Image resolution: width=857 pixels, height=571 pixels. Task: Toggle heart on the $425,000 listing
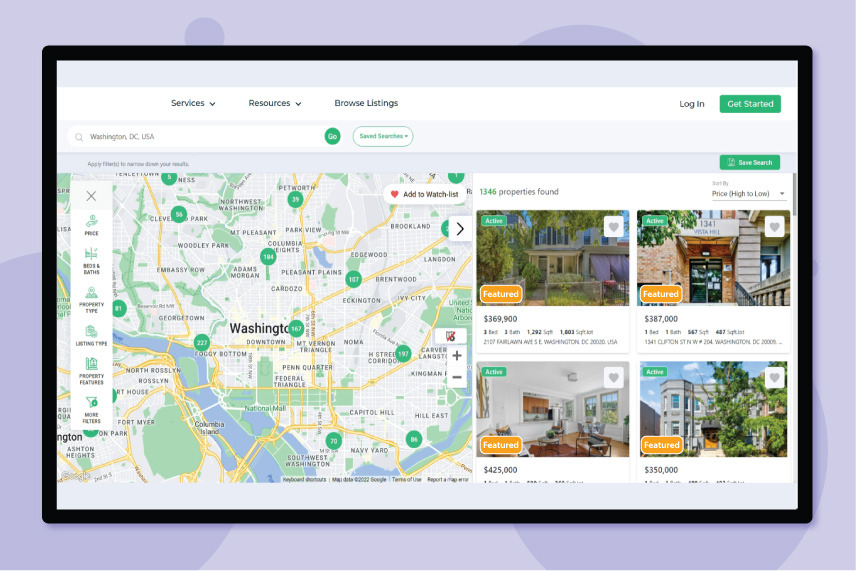click(614, 378)
